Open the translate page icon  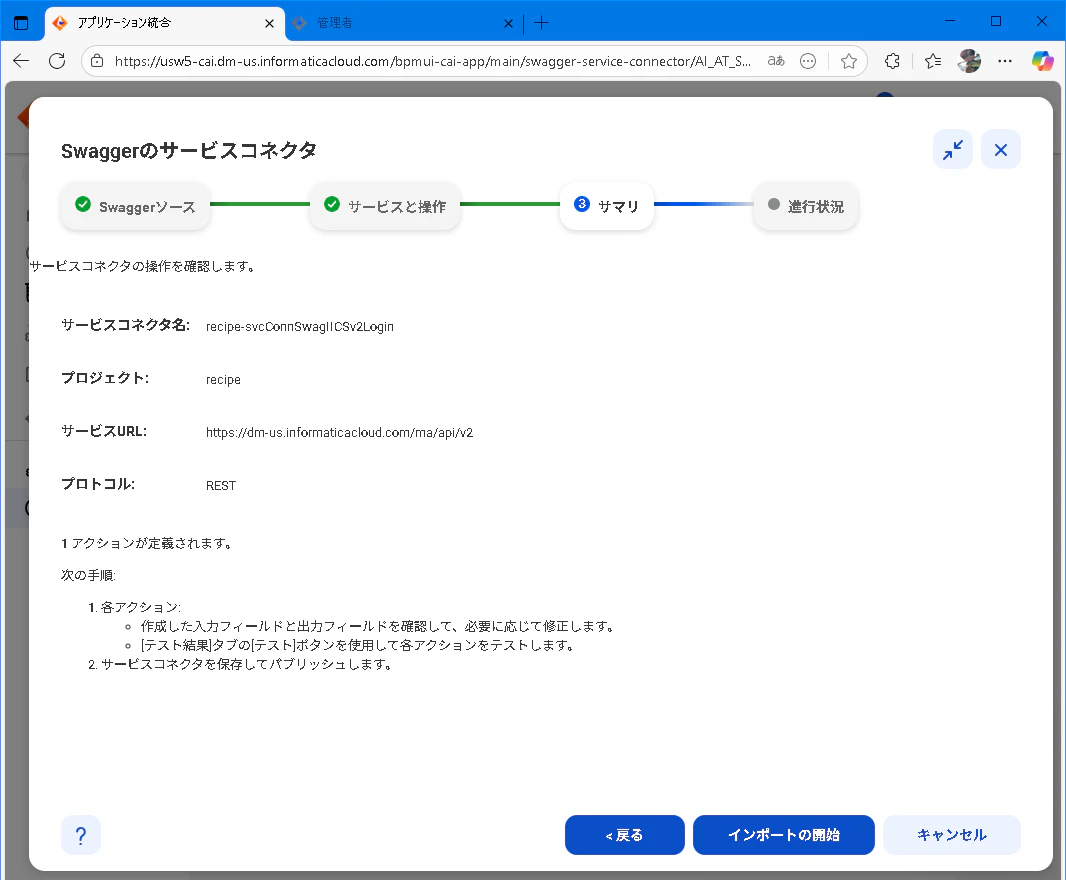pyautogui.click(x=776, y=61)
